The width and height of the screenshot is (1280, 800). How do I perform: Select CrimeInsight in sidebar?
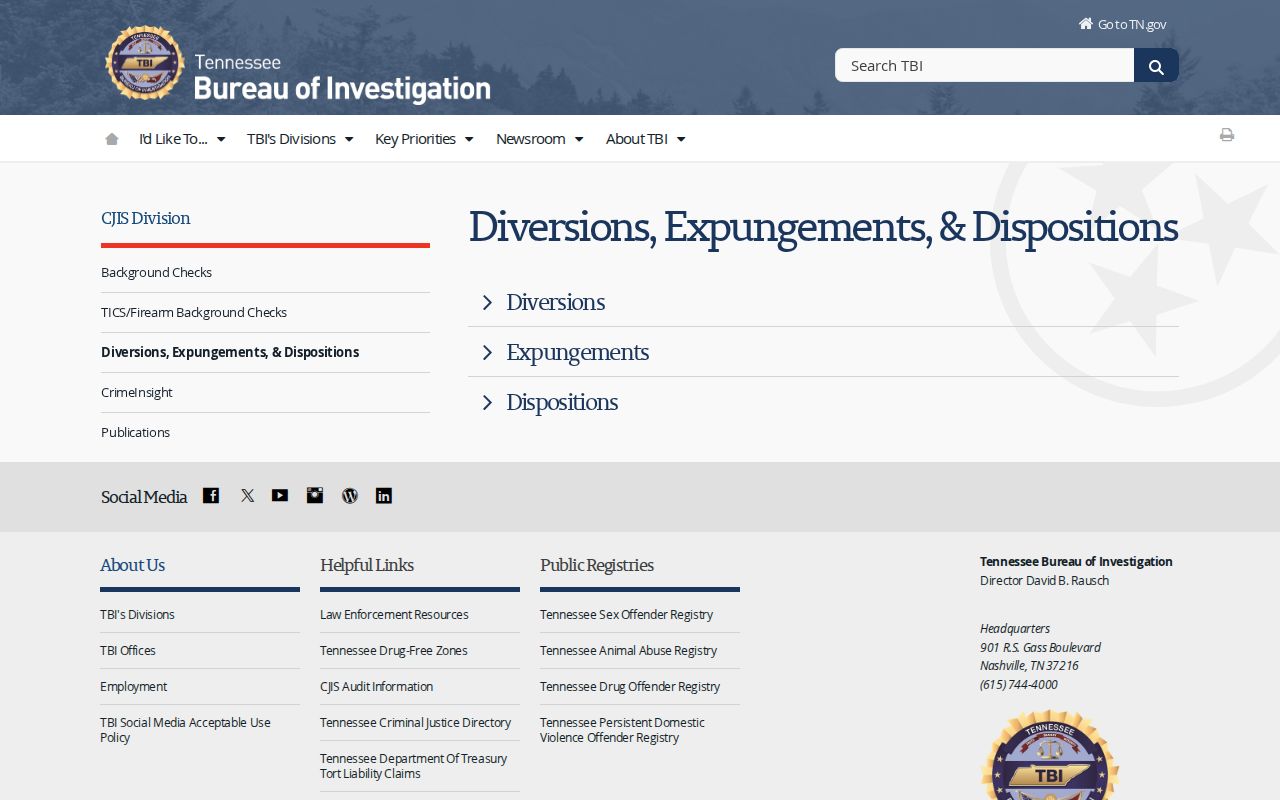(x=136, y=392)
